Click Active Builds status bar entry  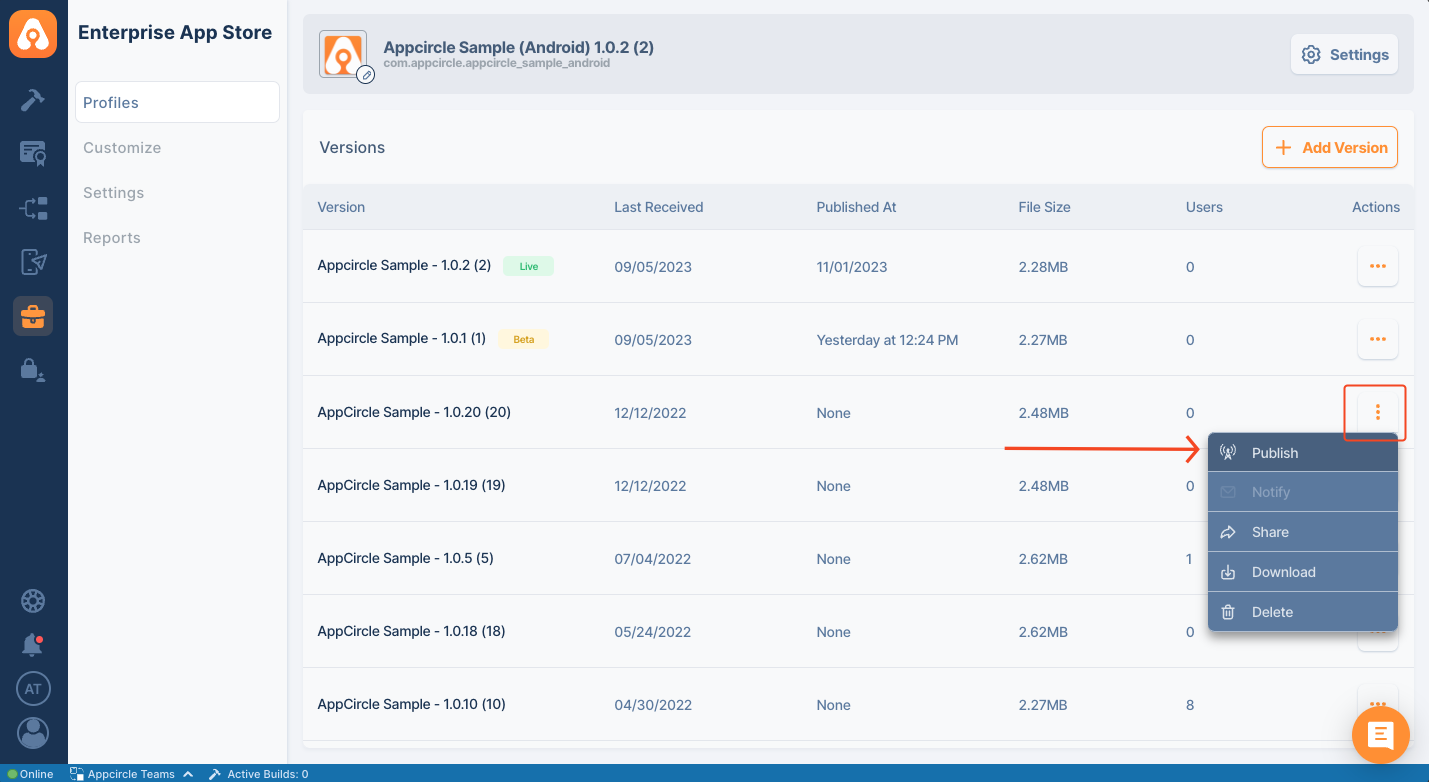pyautogui.click(x=258, y=774)
